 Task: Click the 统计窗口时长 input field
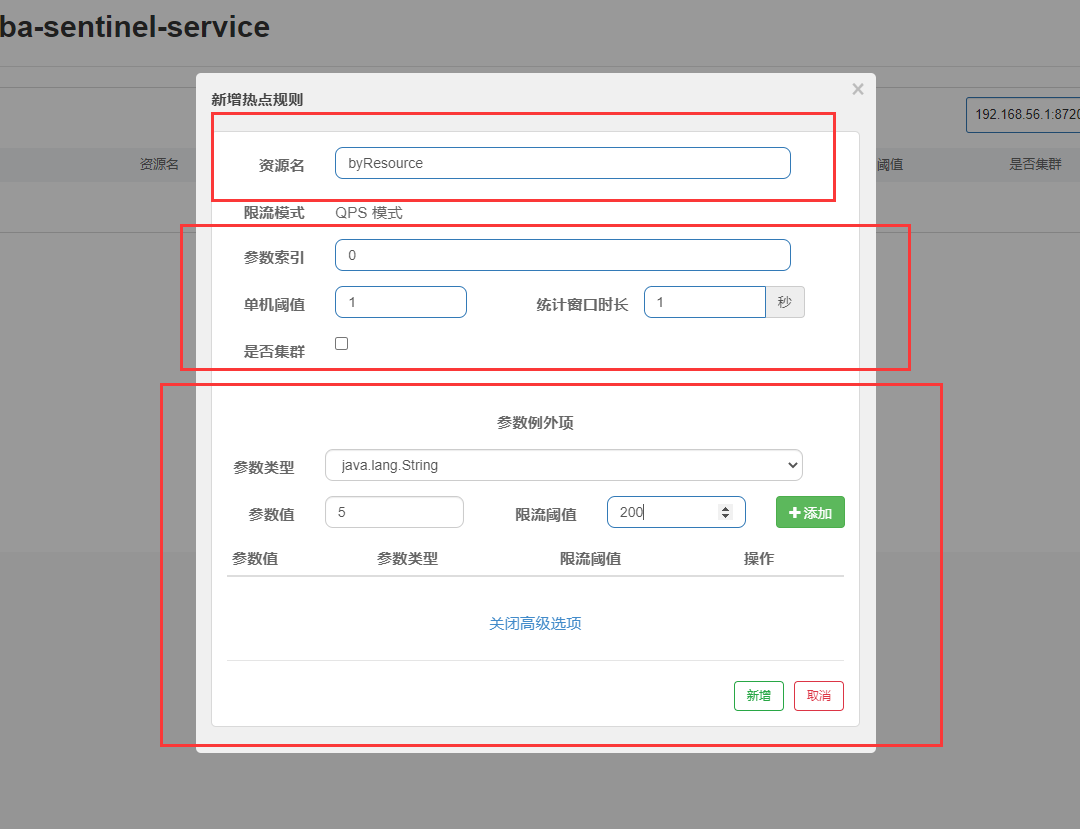tap(704, 301)
